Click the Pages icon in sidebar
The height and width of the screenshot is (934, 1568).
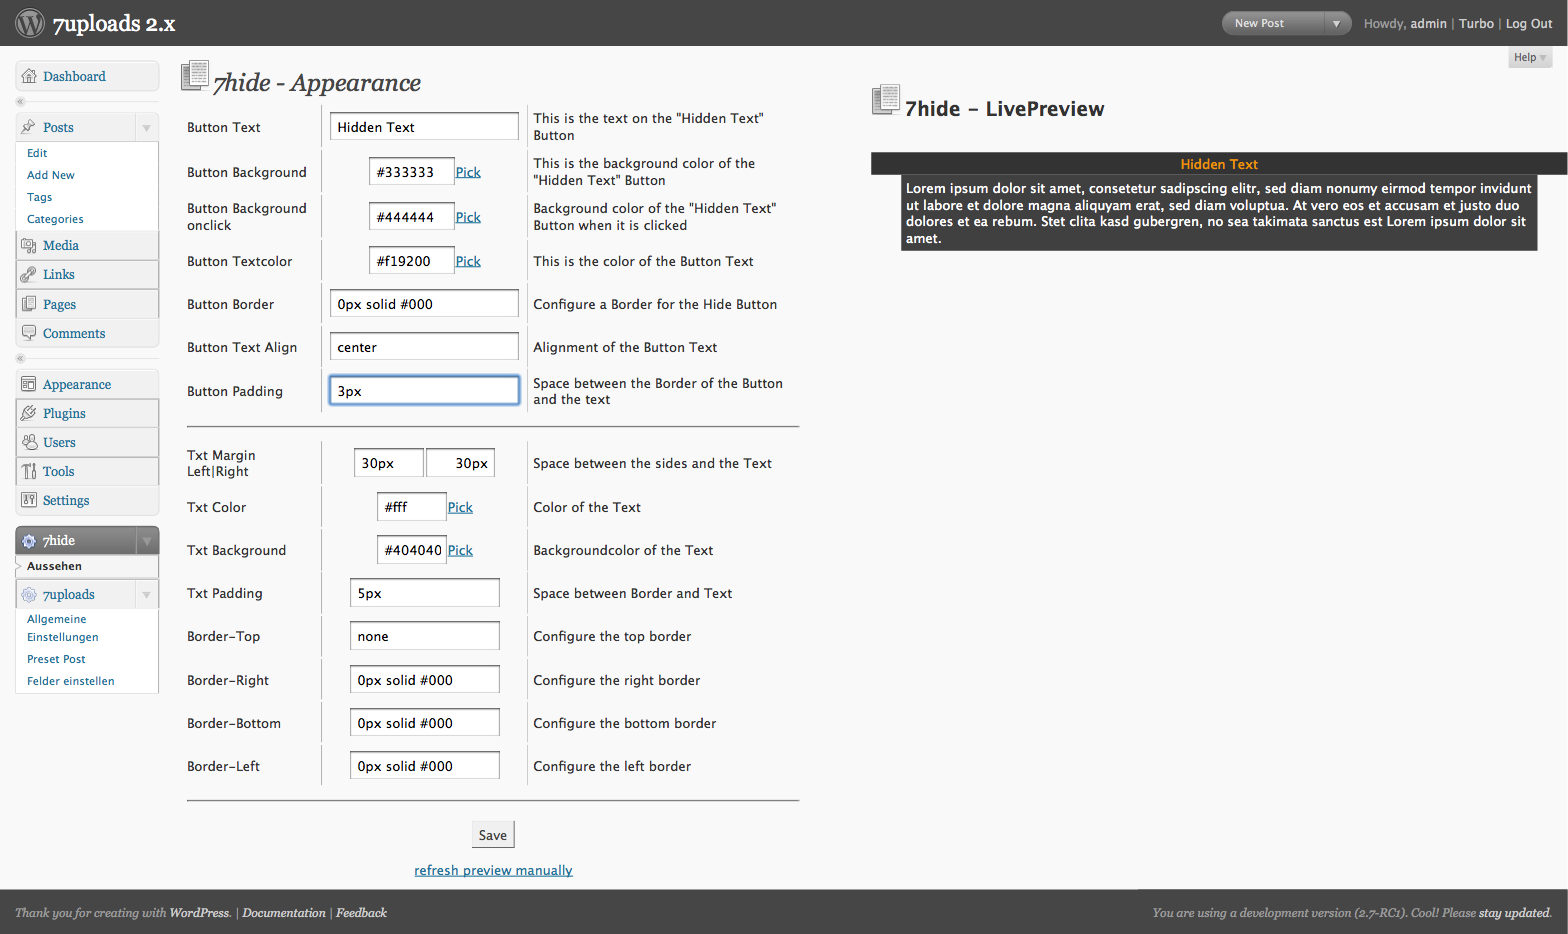(x=29, y=304)
